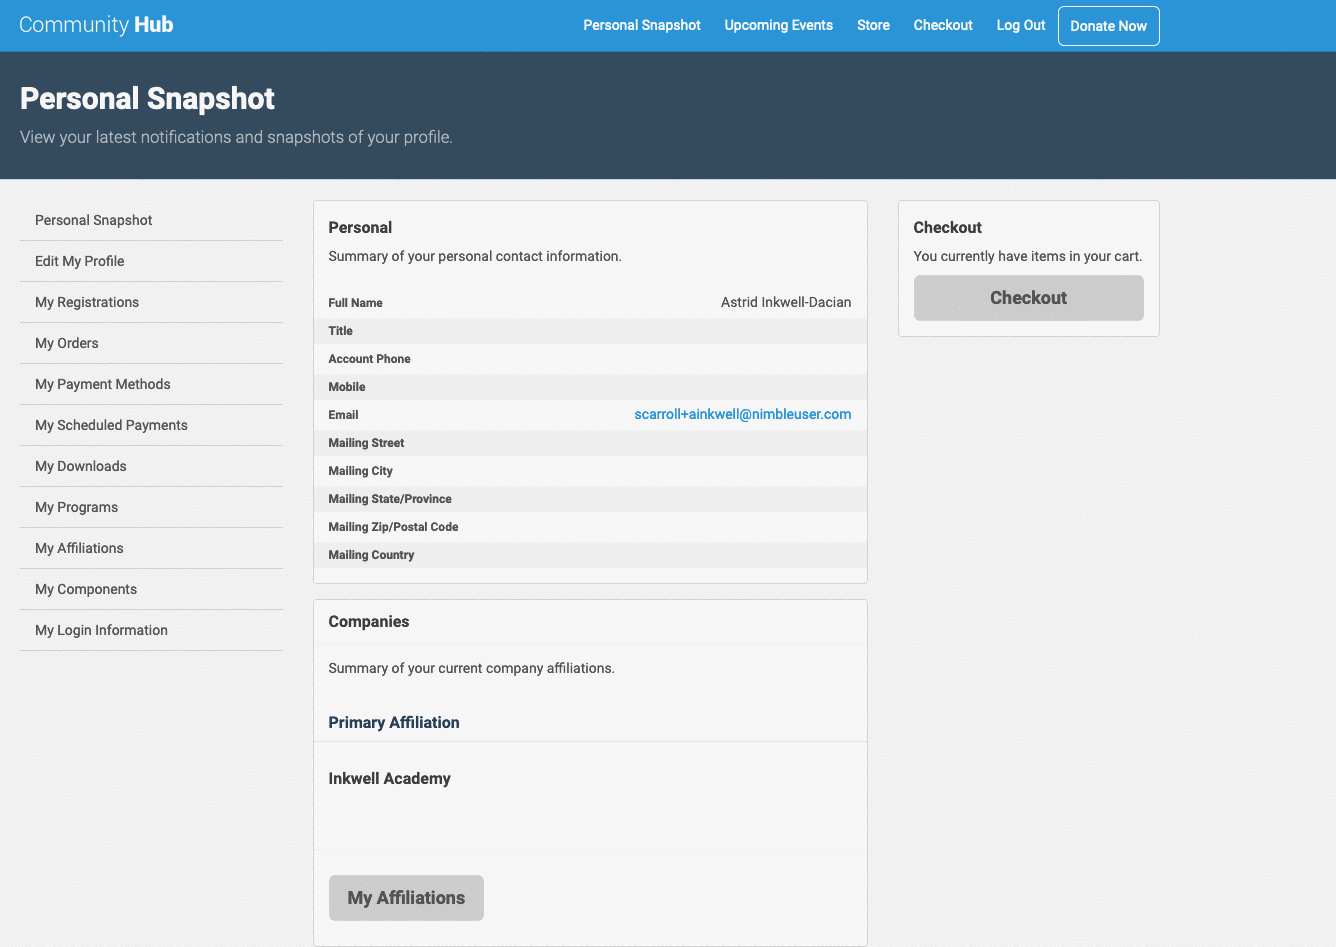
Task: Click the scarroll+ainkwell email address link
Action: tap(742, 414)
